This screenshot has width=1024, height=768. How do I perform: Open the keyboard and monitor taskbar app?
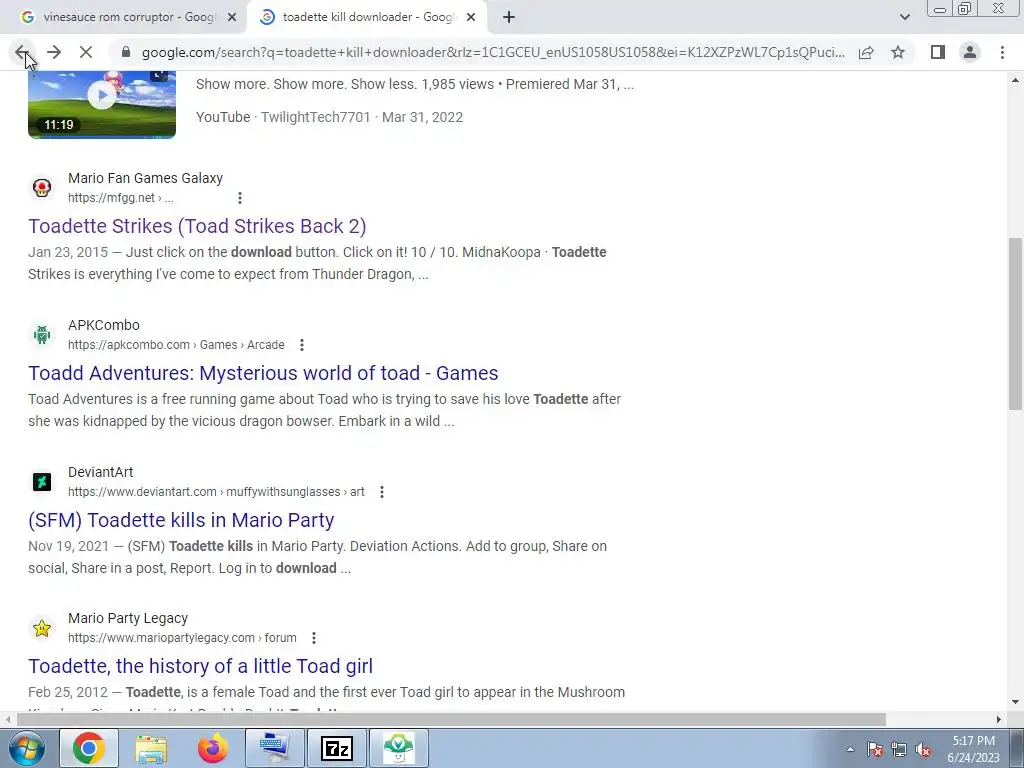[275, 748]
